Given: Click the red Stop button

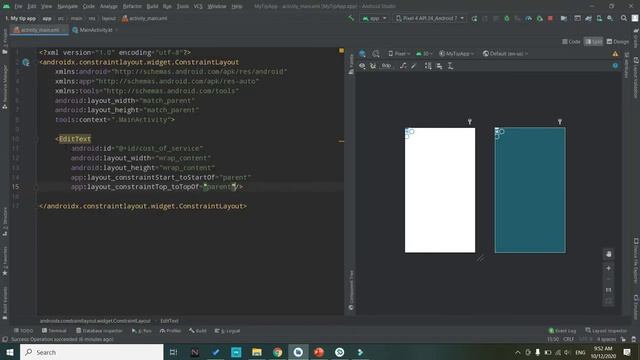Looking at the screenshot, I should [x=550, y=18].
